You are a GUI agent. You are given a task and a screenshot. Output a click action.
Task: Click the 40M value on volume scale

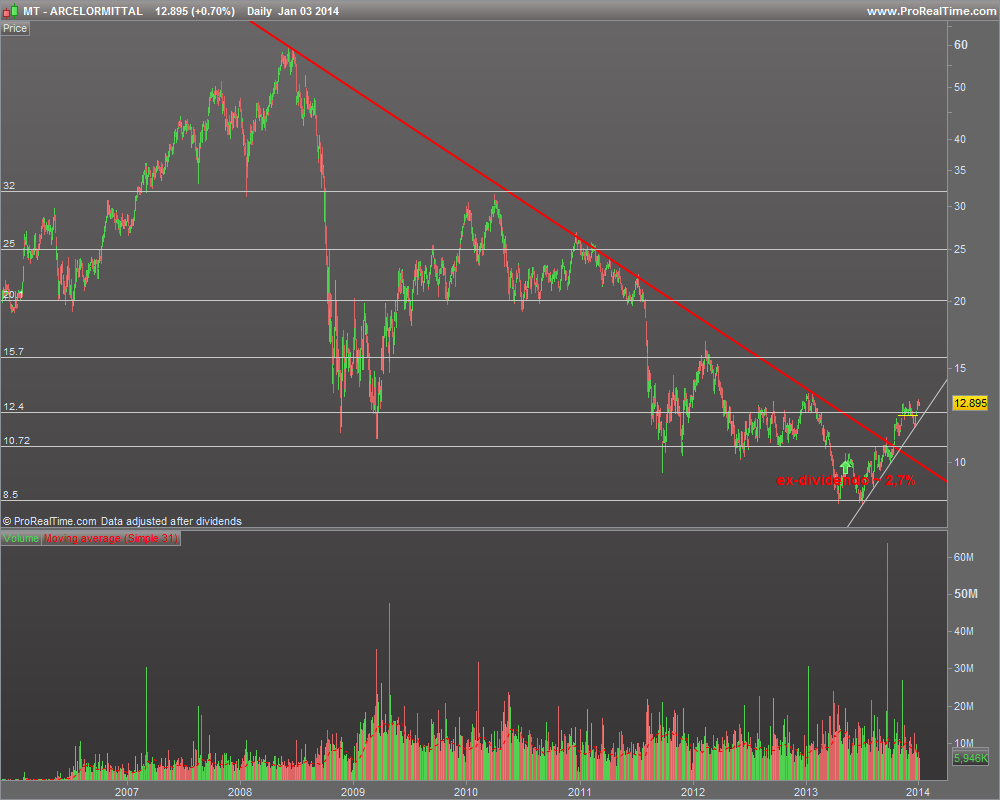point(964,632)
